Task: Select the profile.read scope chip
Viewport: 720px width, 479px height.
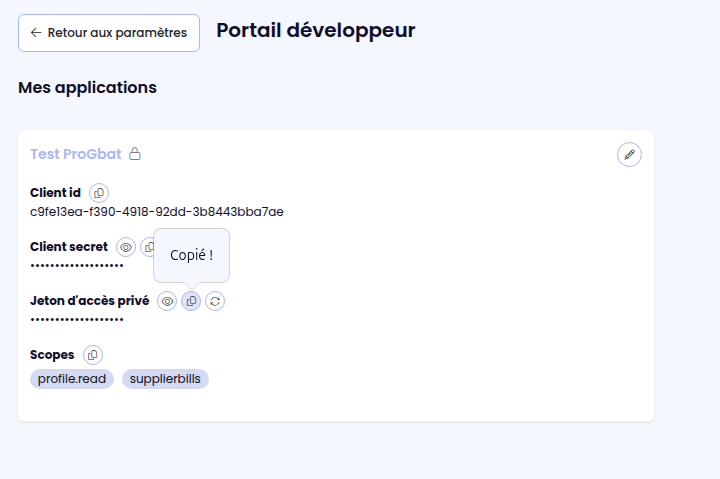Action: (72, 379)
